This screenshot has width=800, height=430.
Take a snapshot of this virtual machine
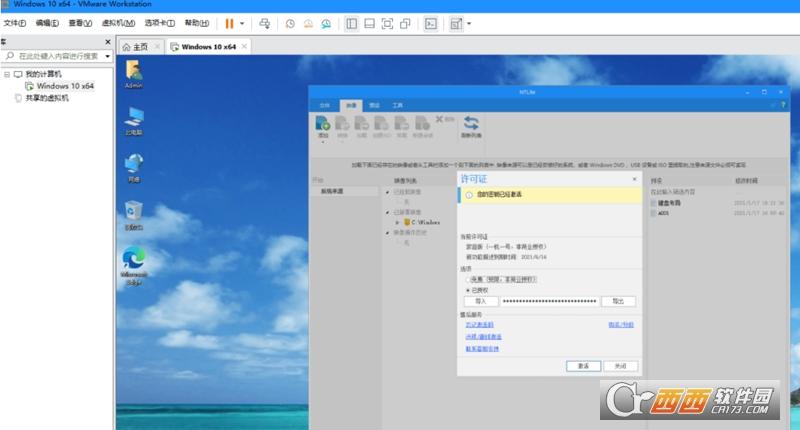point(290,23)
